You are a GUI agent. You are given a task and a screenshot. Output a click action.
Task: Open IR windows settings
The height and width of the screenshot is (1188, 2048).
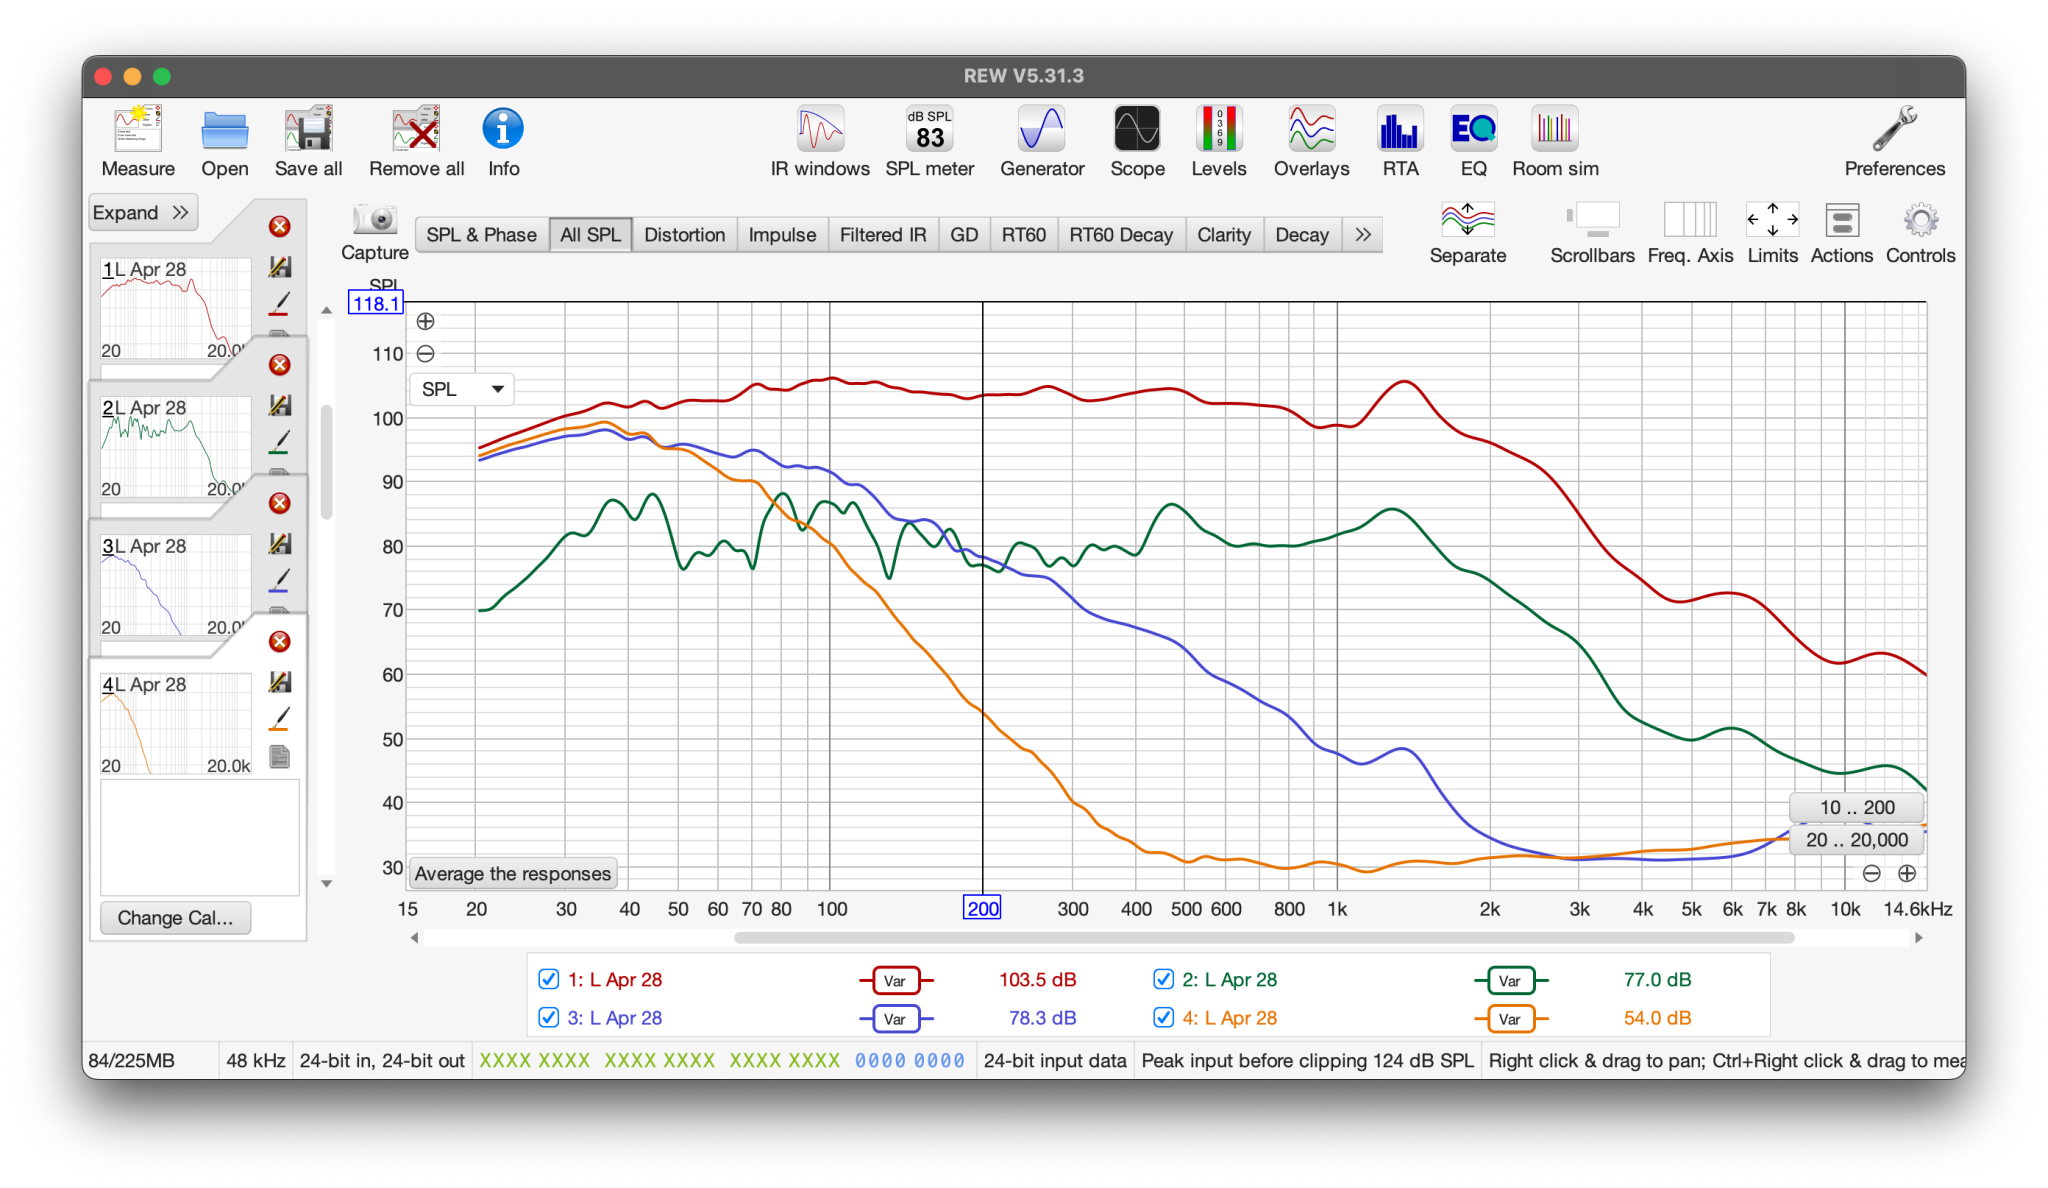820,141
